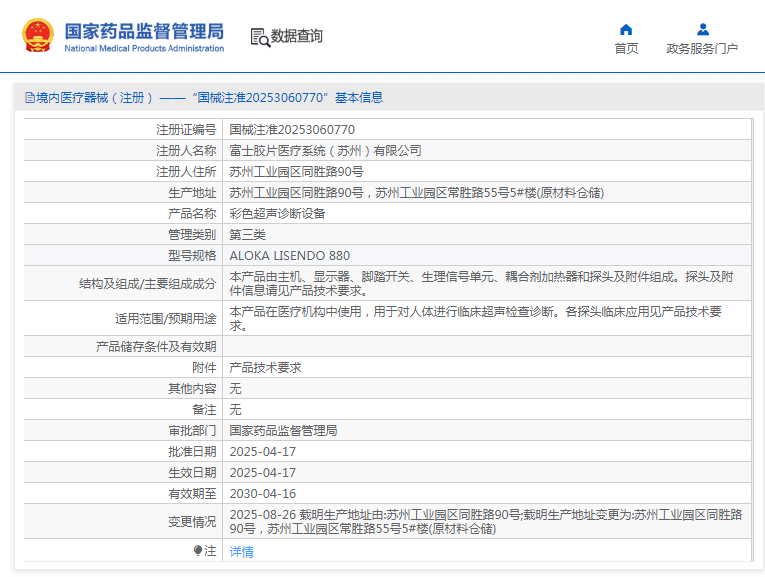Image resolution: width=765 pixels, height=577 pixels.
Task: Click the ALOKA LISENDO 880 model cell
Action: pyautogui.click(x=290, y=256)
